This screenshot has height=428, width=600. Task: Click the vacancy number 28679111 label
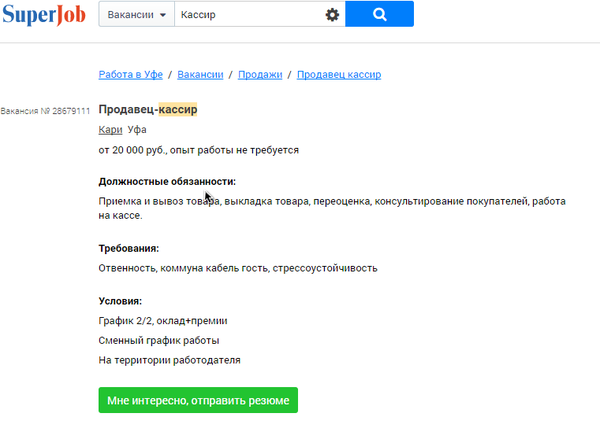coord(46,110)
